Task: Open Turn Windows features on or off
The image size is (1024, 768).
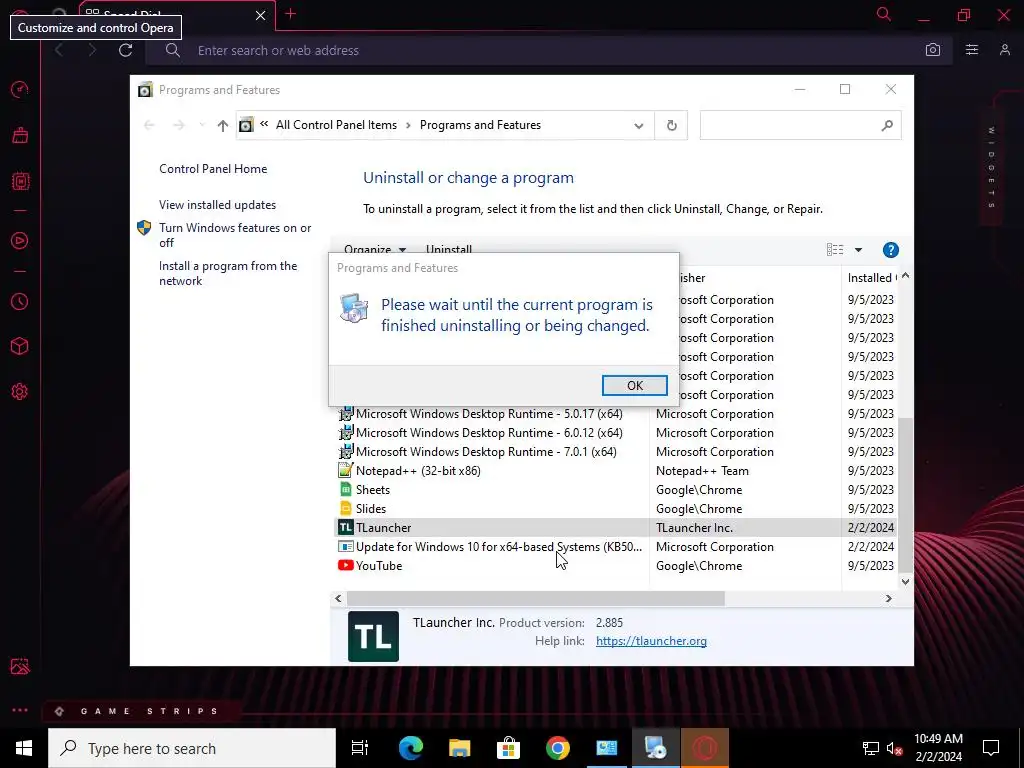Action: (235, 235)
